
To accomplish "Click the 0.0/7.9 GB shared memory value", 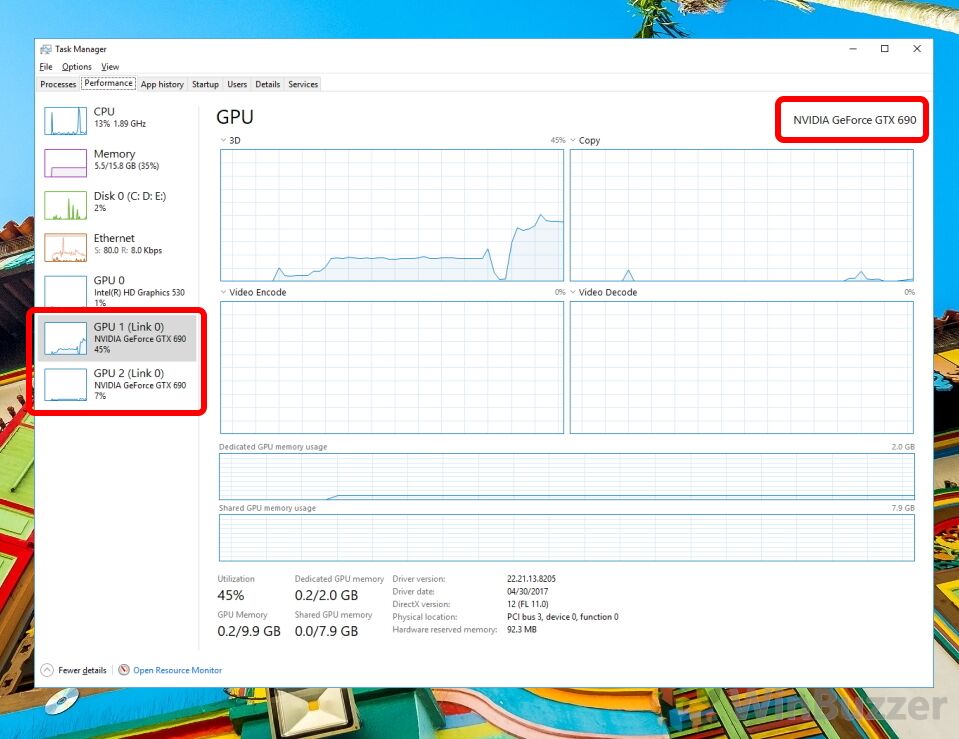I will coord(326,631).
